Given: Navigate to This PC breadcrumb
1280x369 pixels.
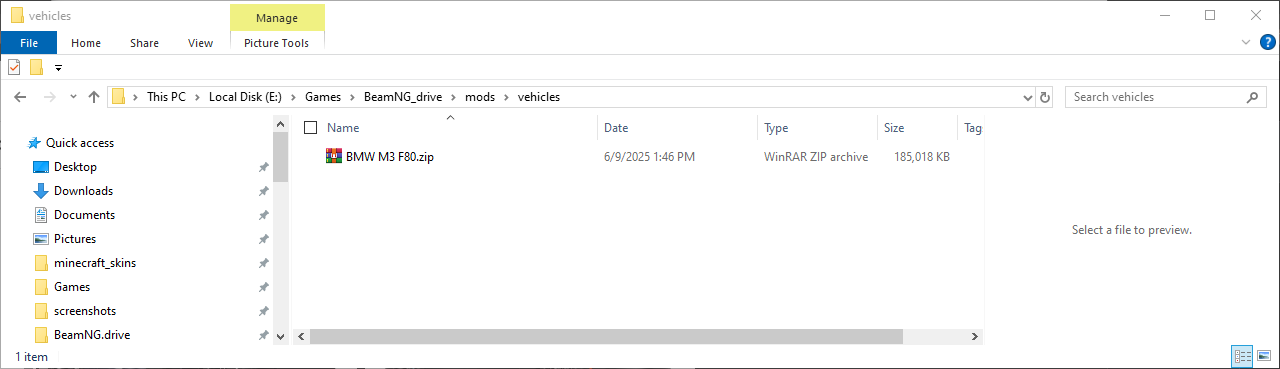Looking at the screenshot, I should [x=166, y=97].
